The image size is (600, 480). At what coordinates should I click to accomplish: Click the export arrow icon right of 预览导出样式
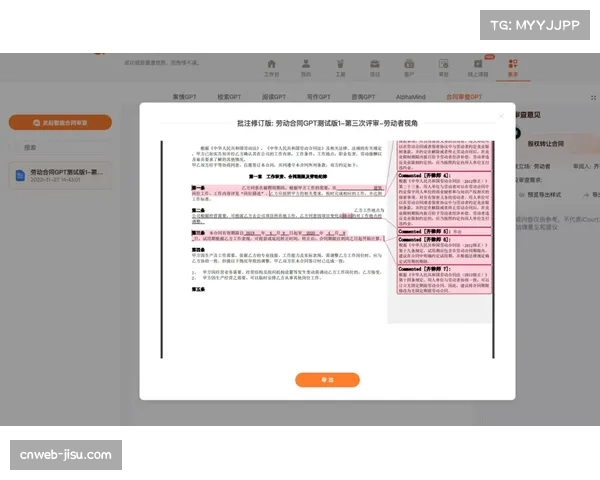click(x=586, y=195)
